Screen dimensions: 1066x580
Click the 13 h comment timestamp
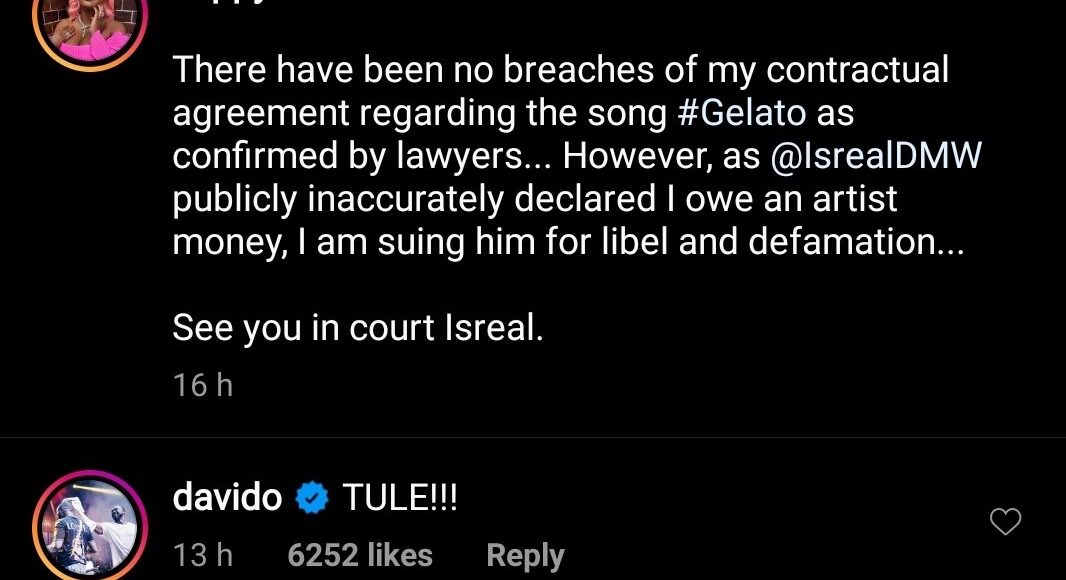(x=202, y=555)
